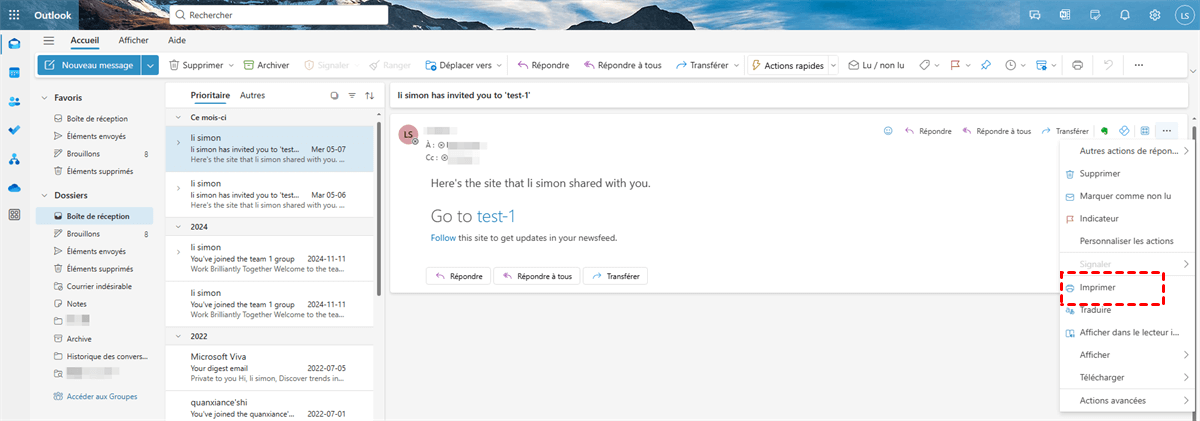This screenshot has width=1200, height=421.
Task: Open the Microsoft Viva digest email
Action: point(270,368)
